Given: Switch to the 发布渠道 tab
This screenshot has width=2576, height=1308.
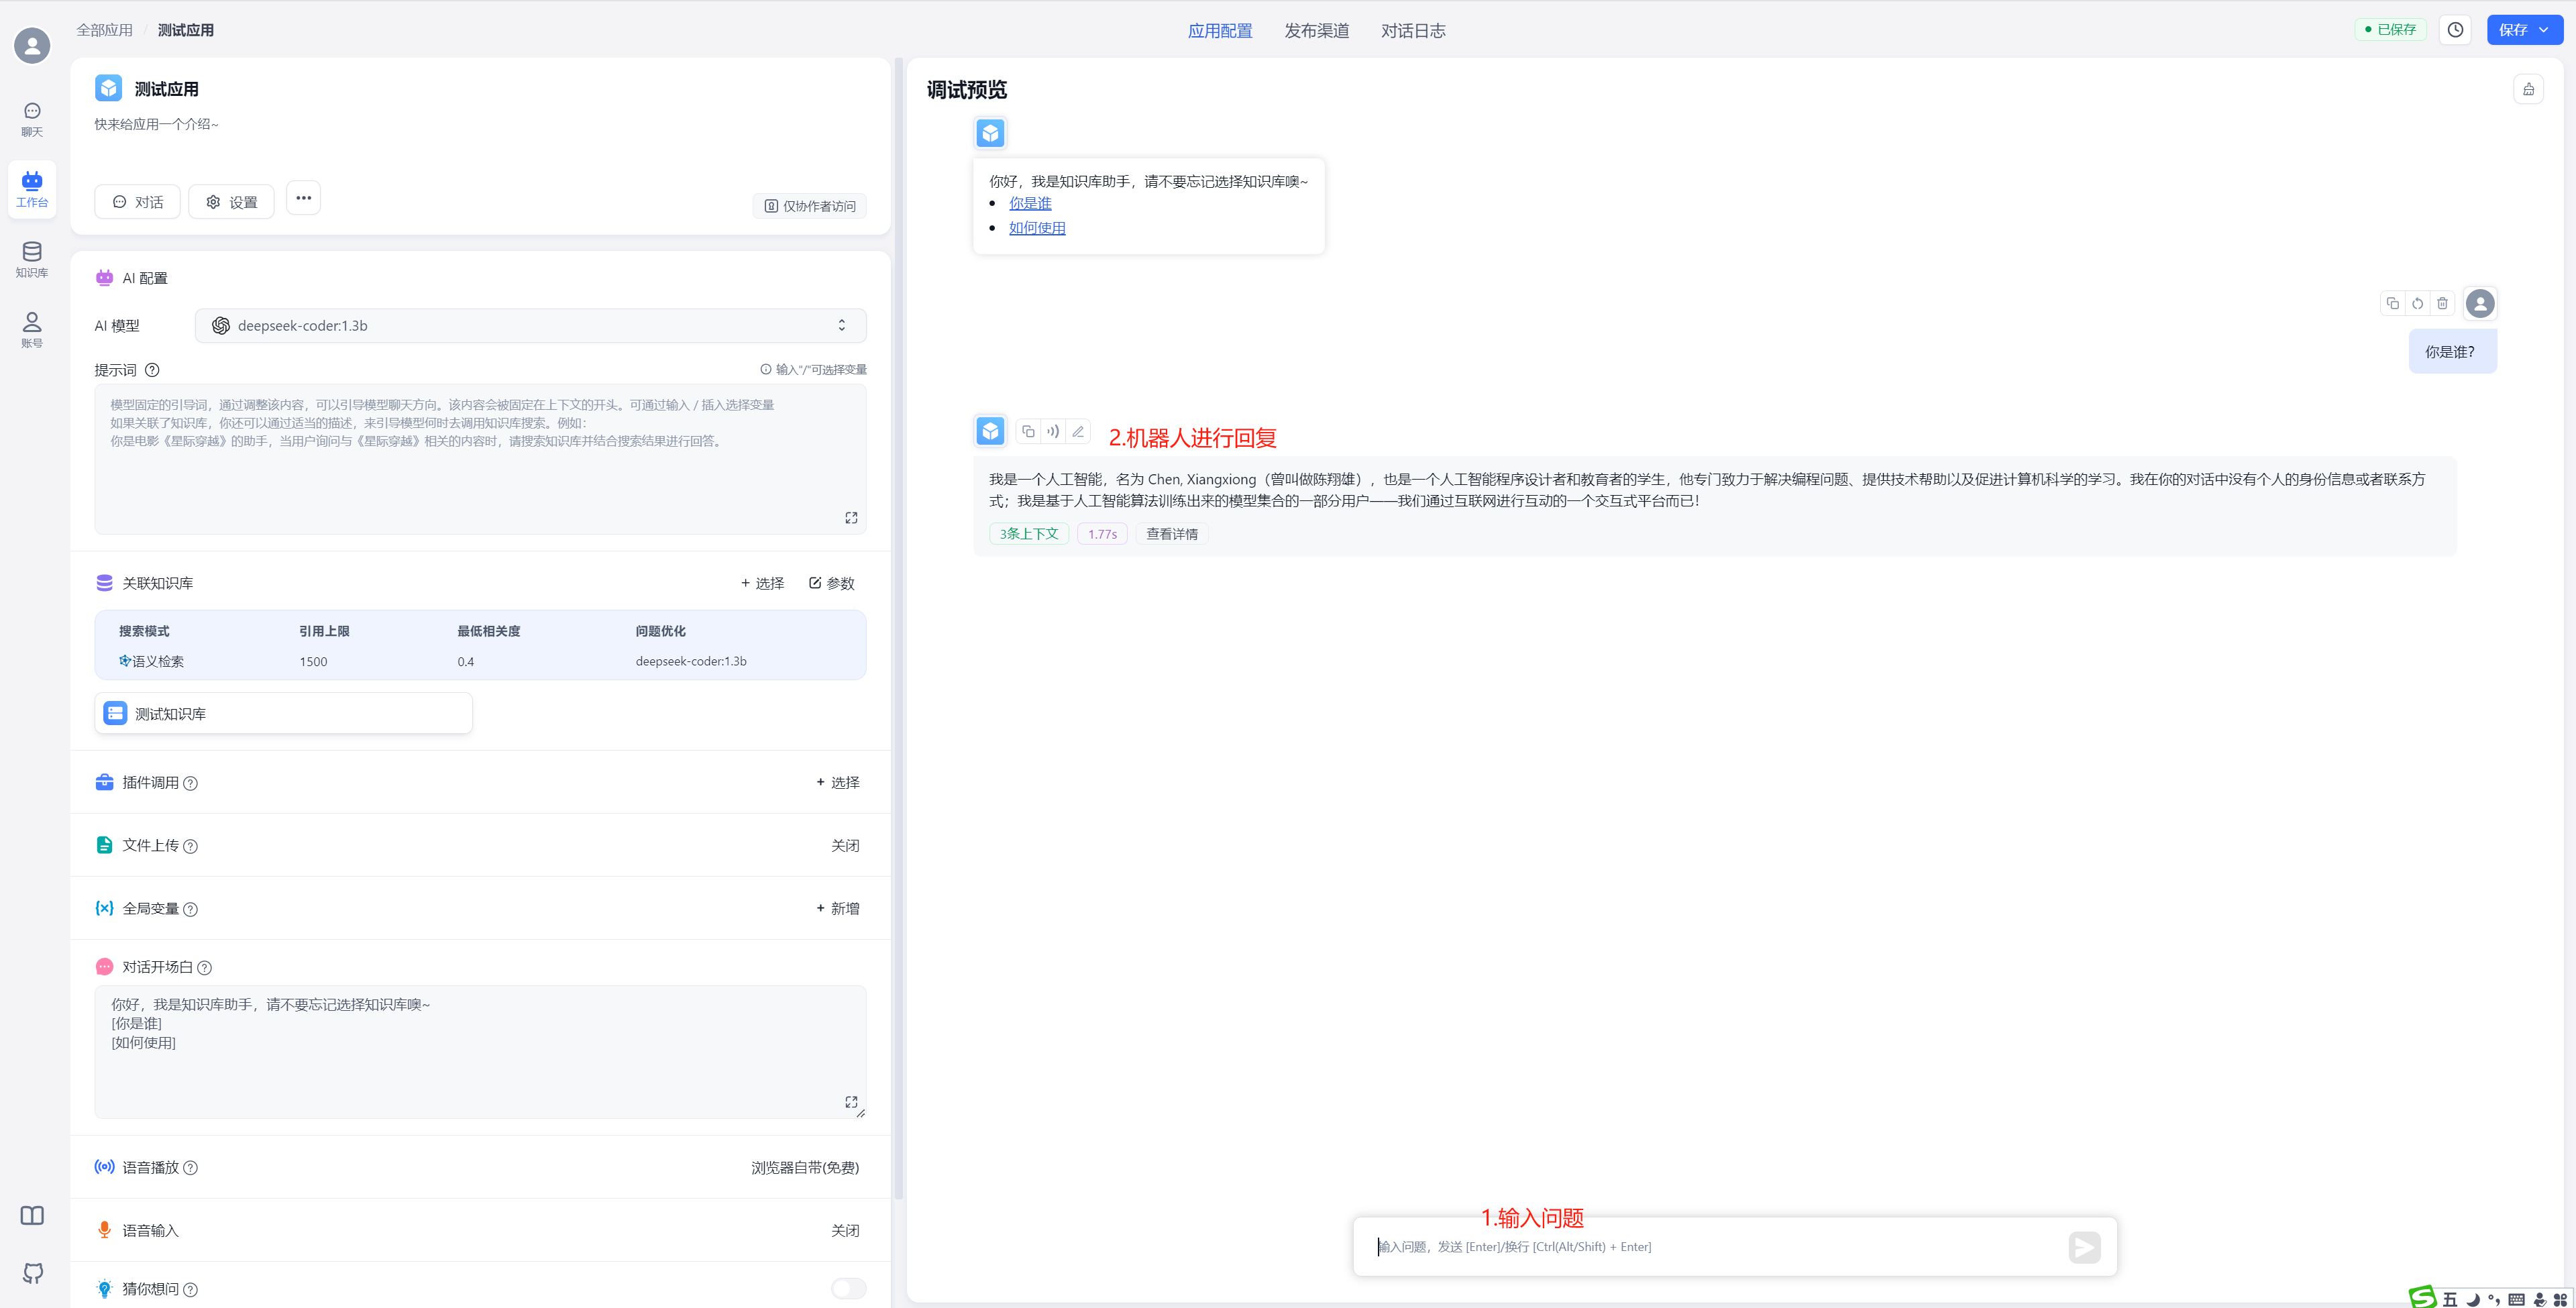Looking at the screenshot, I should tap(1316, 31).
